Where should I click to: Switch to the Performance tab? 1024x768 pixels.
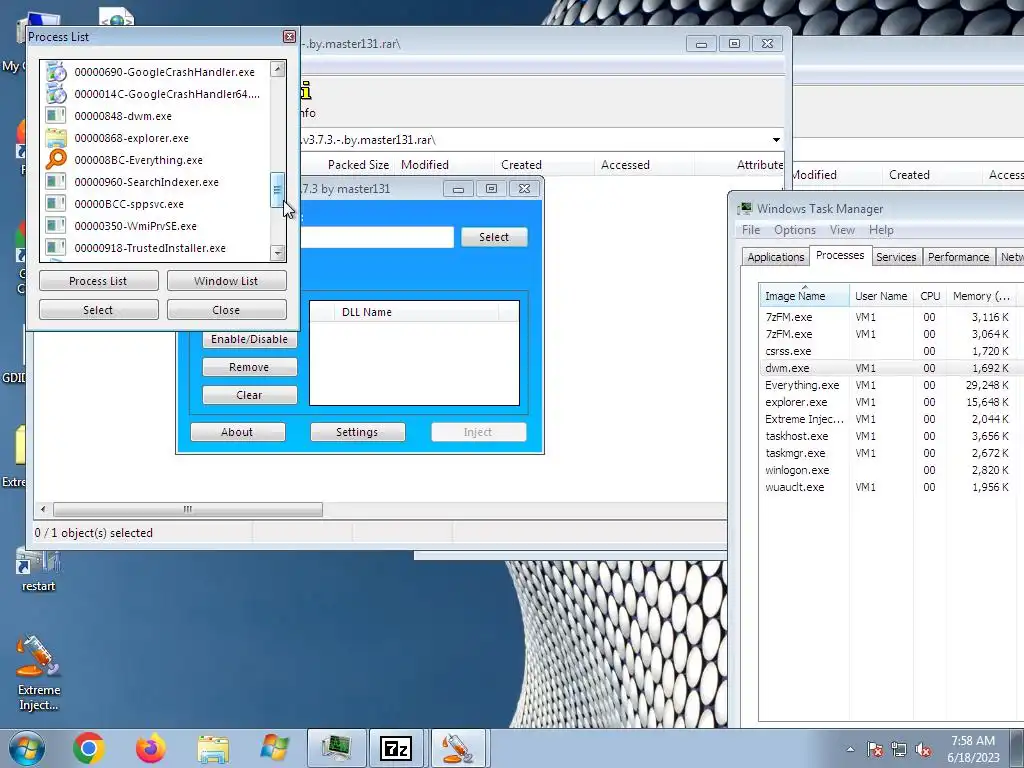pyautogui.click(x=958, y=257)
